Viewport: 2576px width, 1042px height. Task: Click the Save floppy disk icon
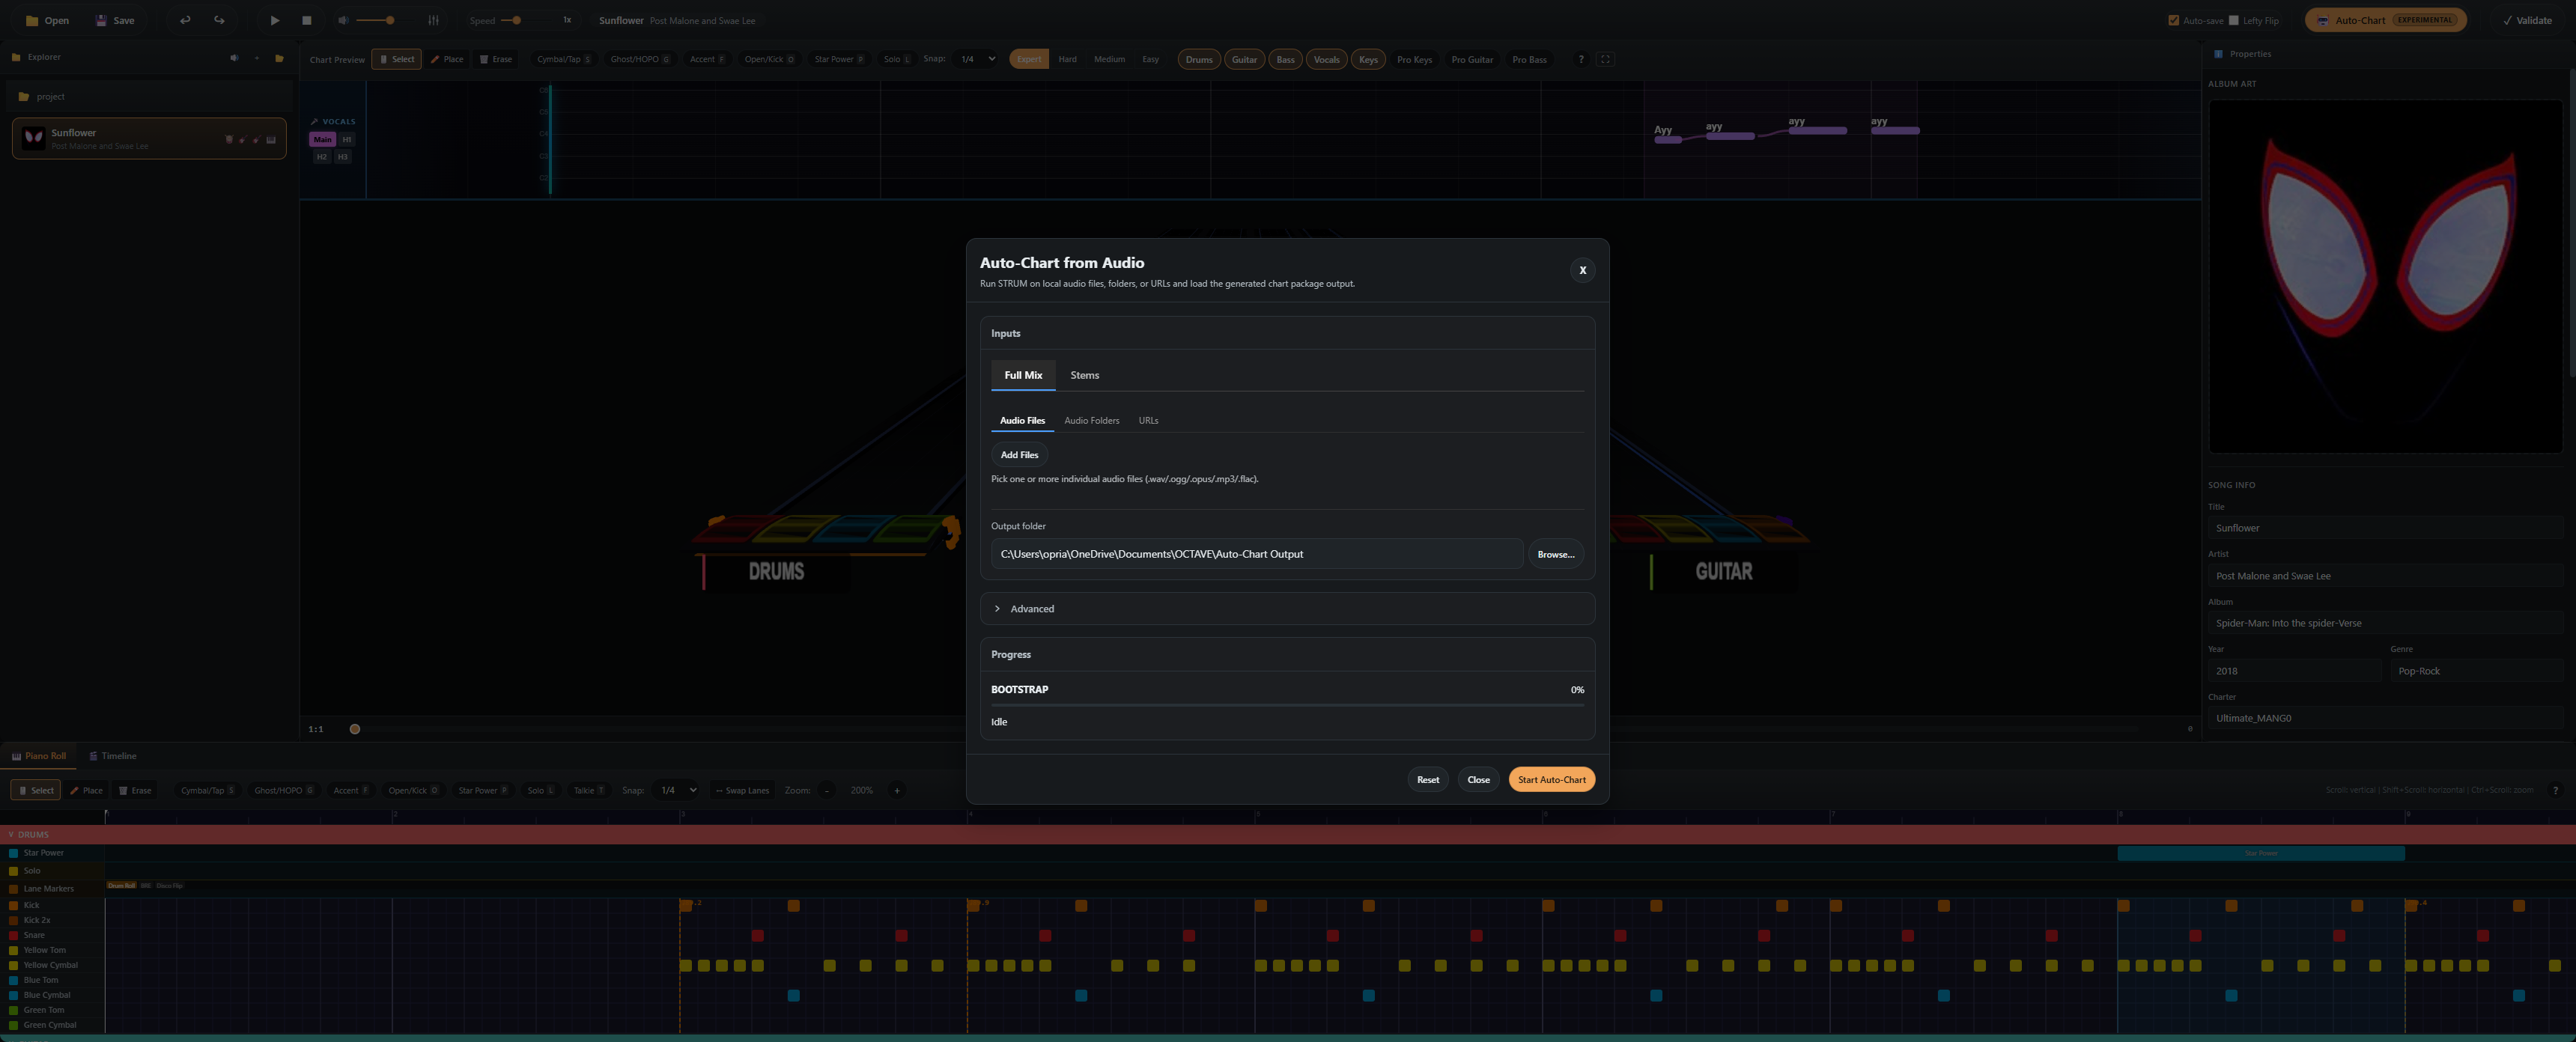(101, 20)
